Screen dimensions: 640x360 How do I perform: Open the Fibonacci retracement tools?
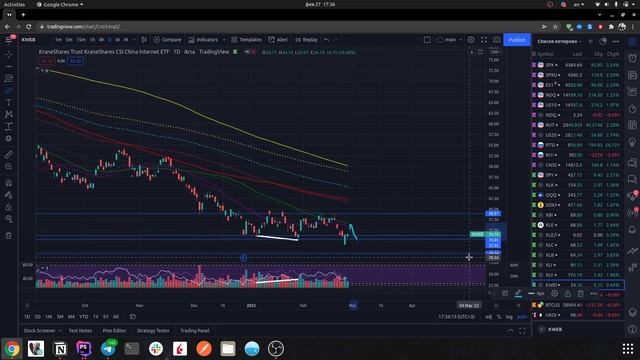pos(9,79)
